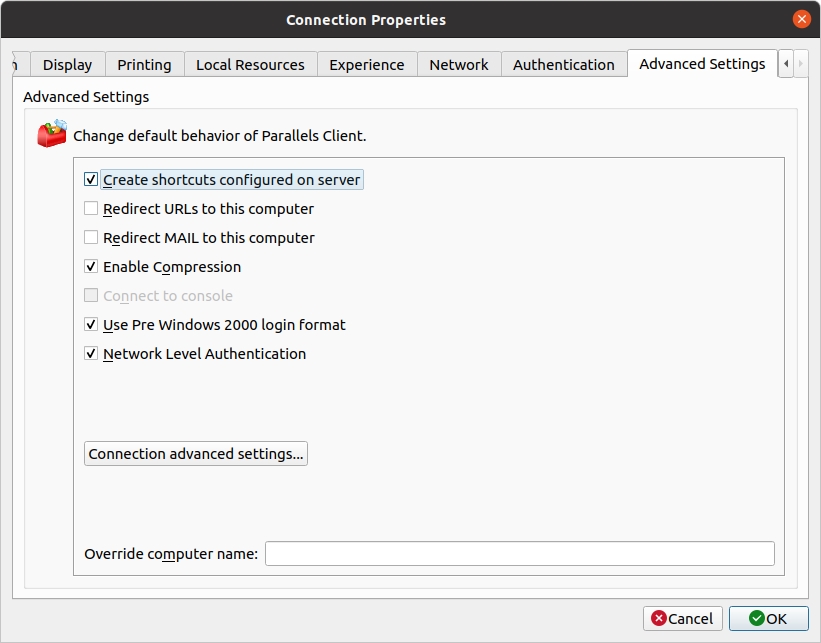
Task: Uncheck Create shortcuts configured on server
Action: point(91,180)
